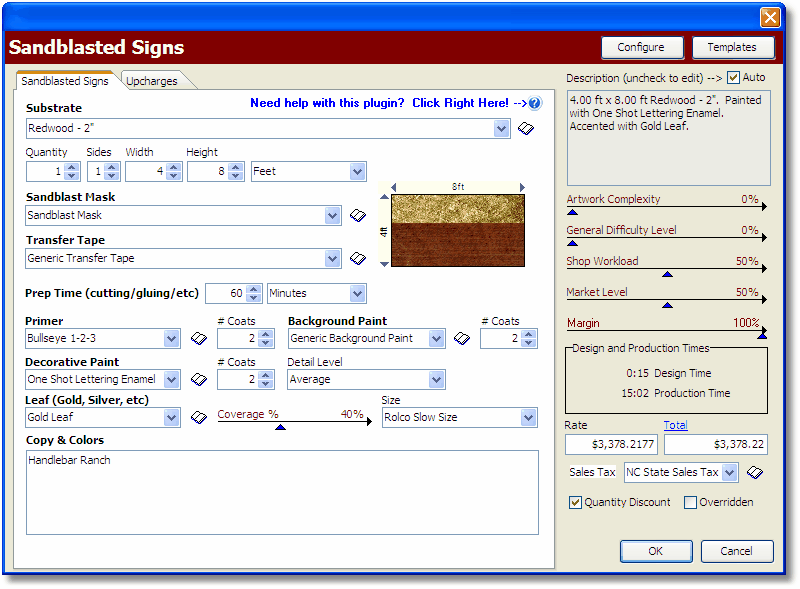The image size is (800, 589).
Task: Expand the Substrate dropdown
Action: pyautogui.click(x=501, y=129)
